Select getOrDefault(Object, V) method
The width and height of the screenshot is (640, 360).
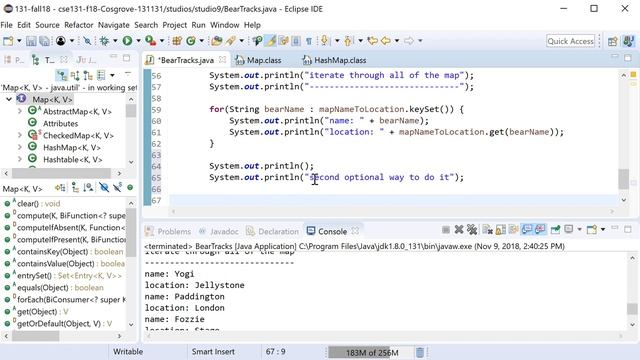[58, 324]
